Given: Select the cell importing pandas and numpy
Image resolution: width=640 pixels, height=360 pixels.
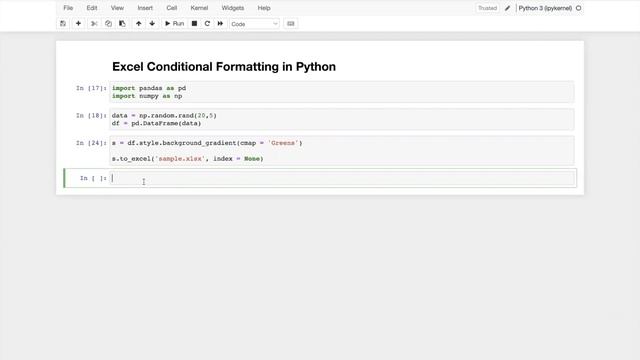Looking at the screenshot, I should [x=342, y=92].
